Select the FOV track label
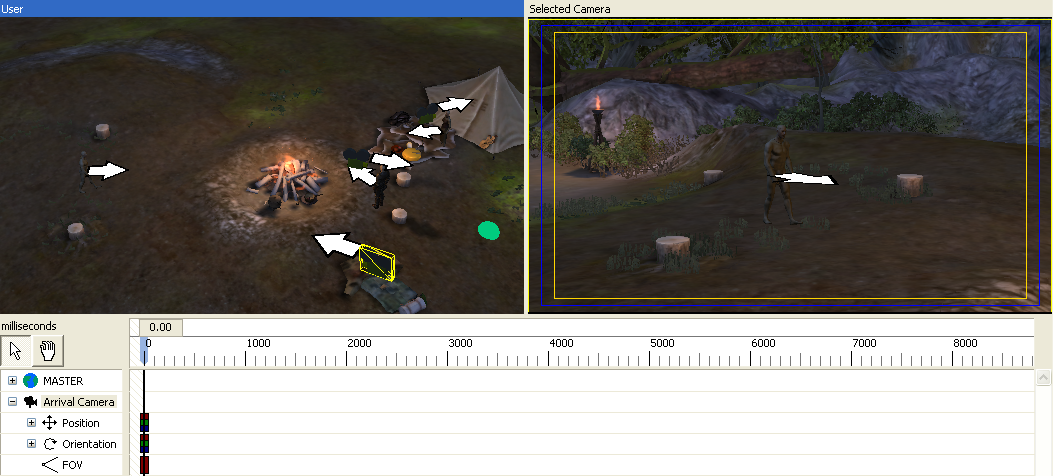The height and width of the screenshot is (476, 1053). coord(74,465)
